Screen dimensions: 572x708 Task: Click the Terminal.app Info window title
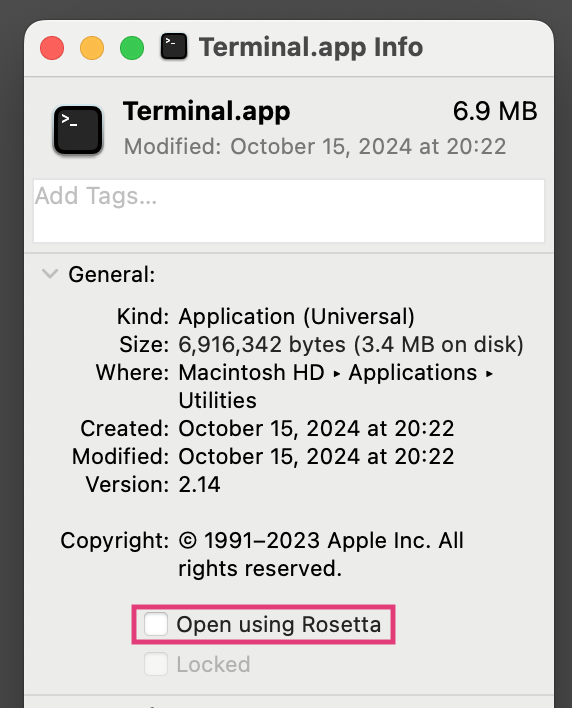point(311,47)
